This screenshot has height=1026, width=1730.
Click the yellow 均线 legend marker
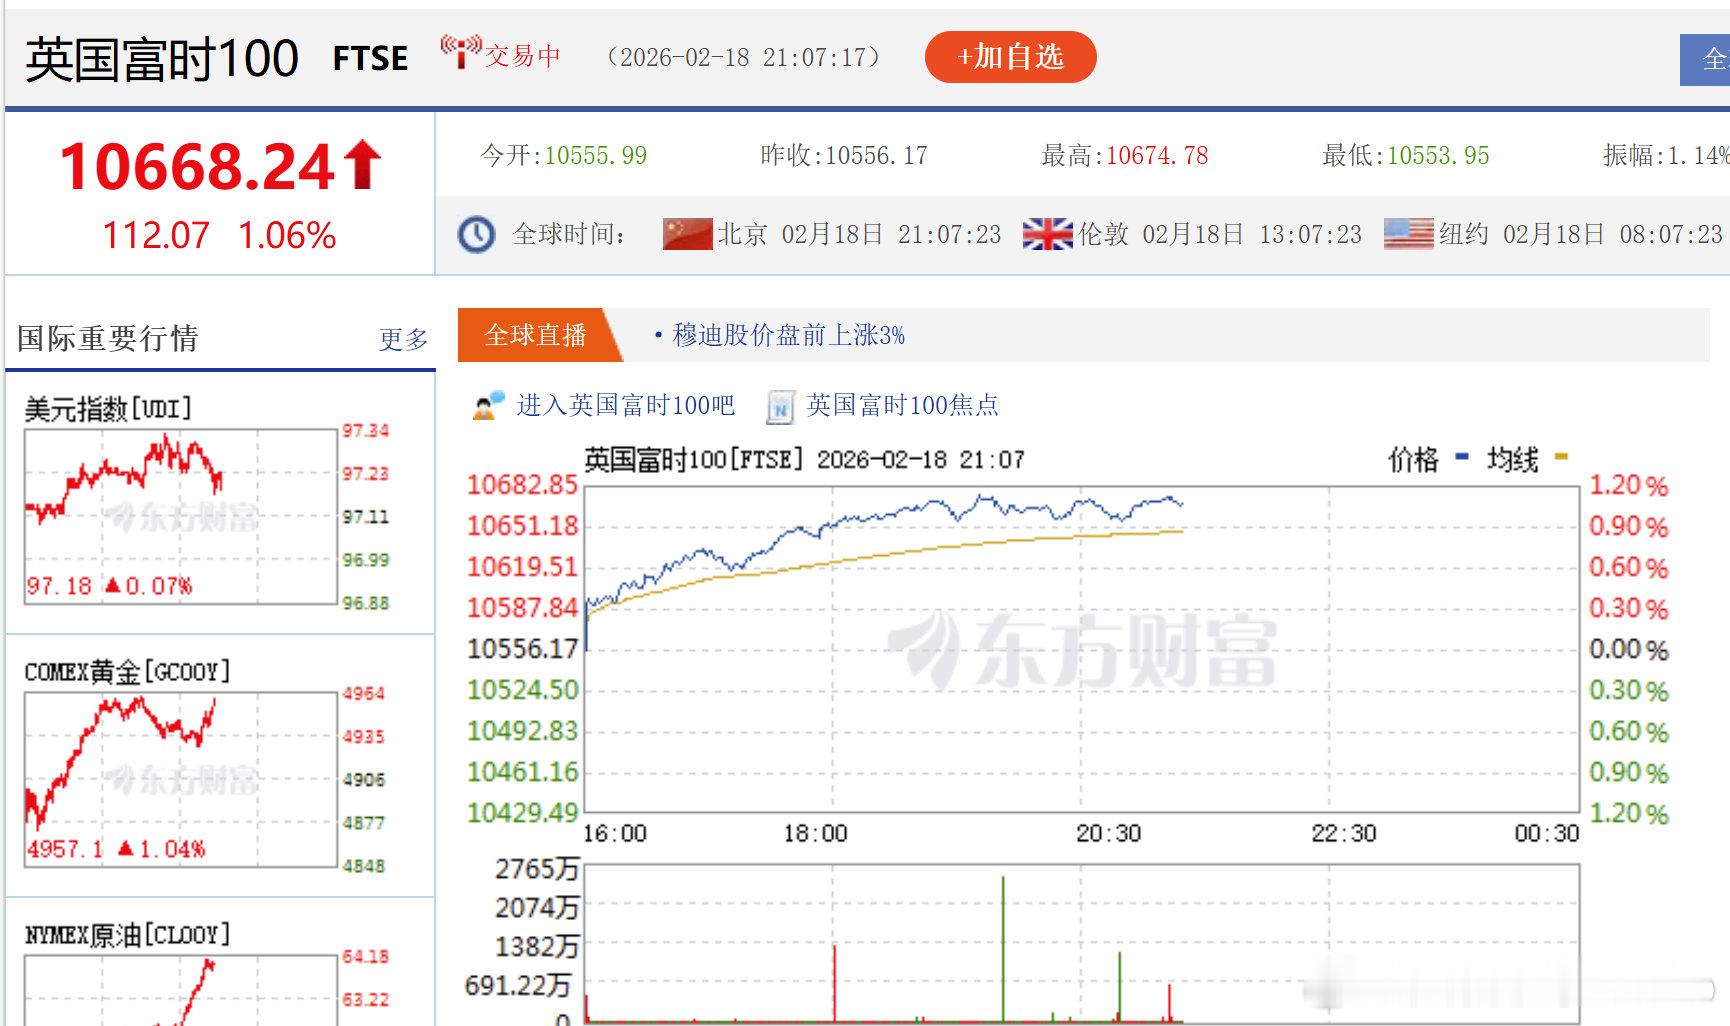pyautogui.click(x=1561, y=458)
